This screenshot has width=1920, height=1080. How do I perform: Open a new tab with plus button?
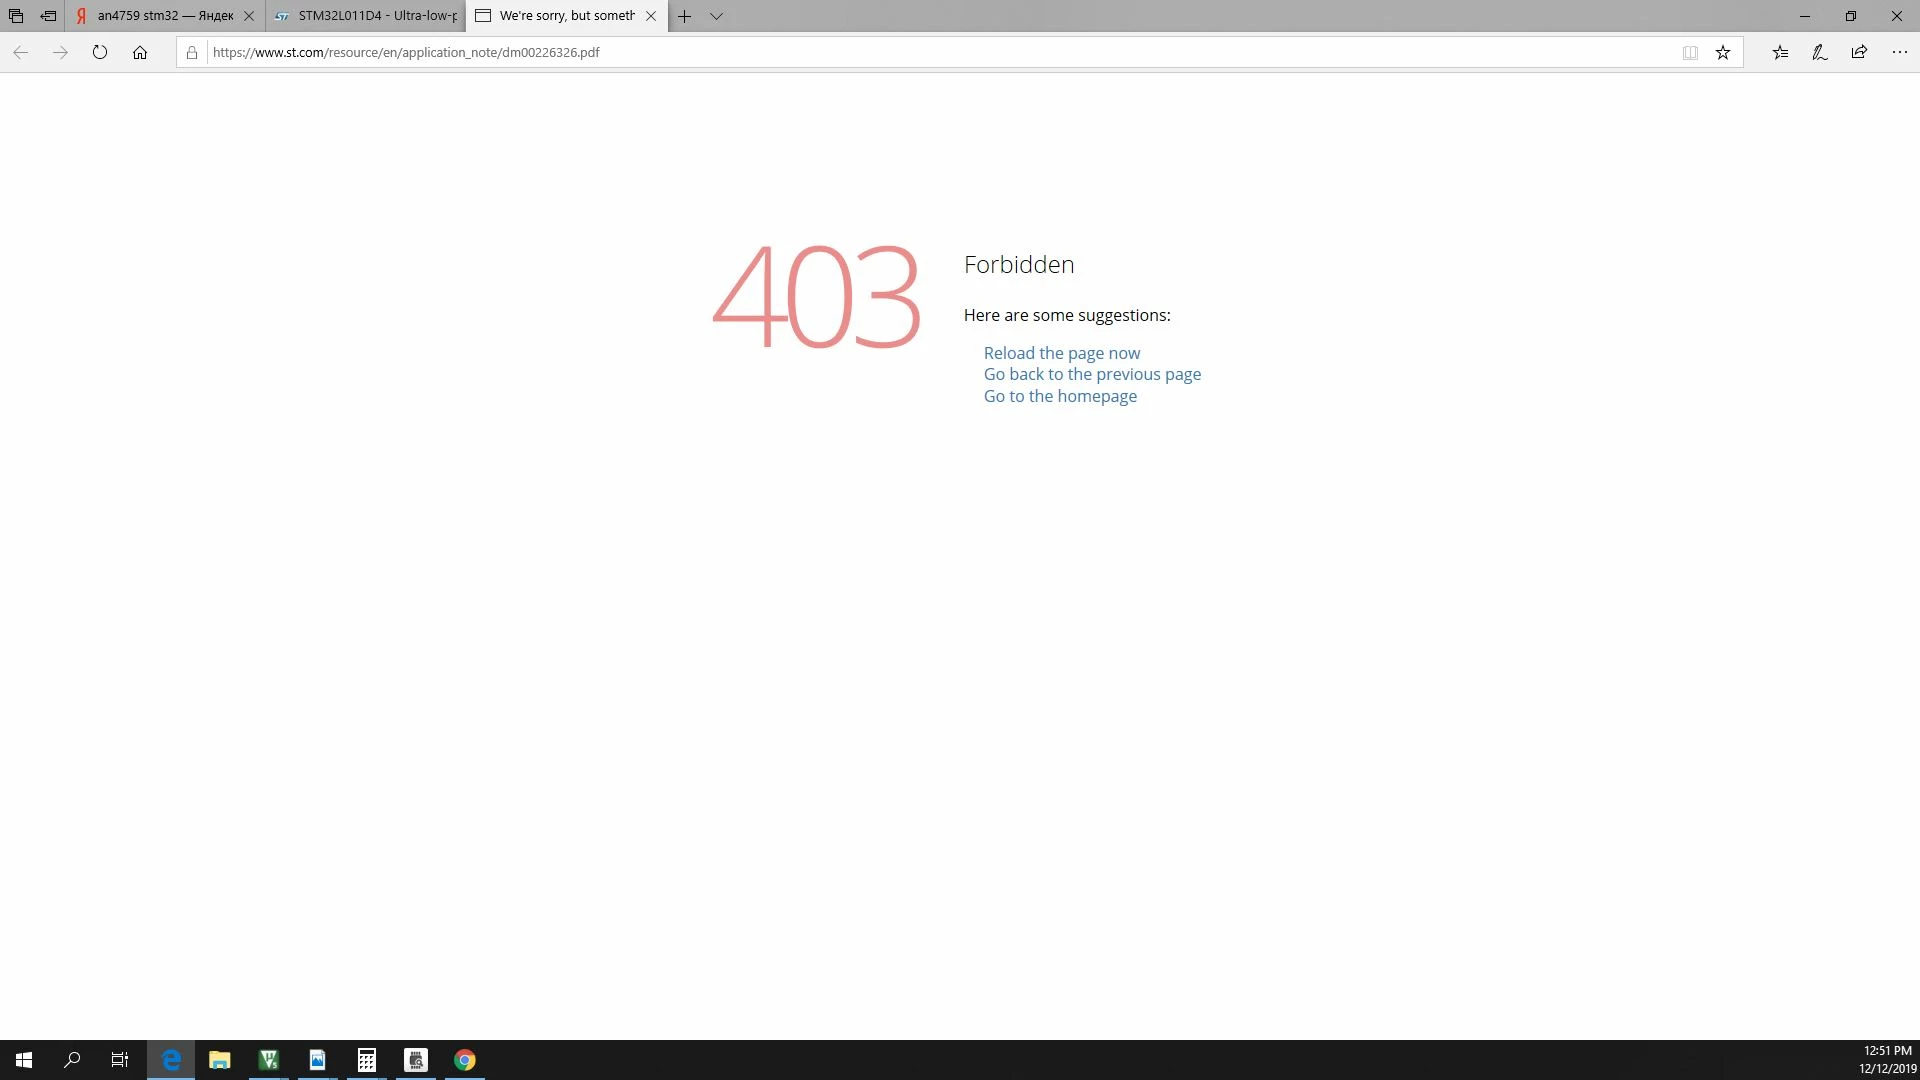tap(684, 16)
